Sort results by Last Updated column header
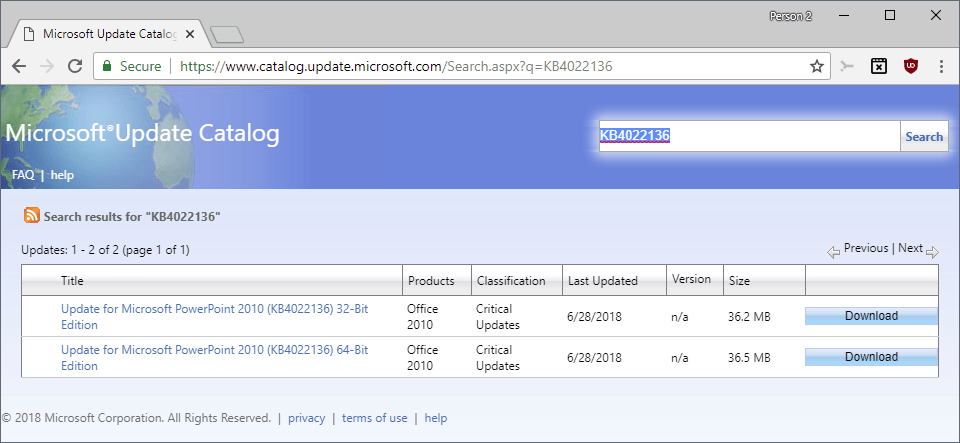The width and height of the screenshot is (960, 443). click(x=602, y=281)
